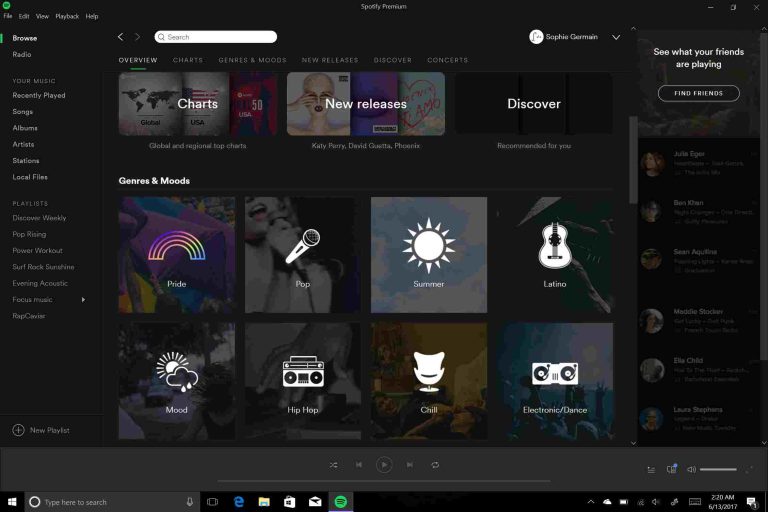Open Ben Khan friend activity avatar
Screen dimensions: 768x512
tap(652, 211)
